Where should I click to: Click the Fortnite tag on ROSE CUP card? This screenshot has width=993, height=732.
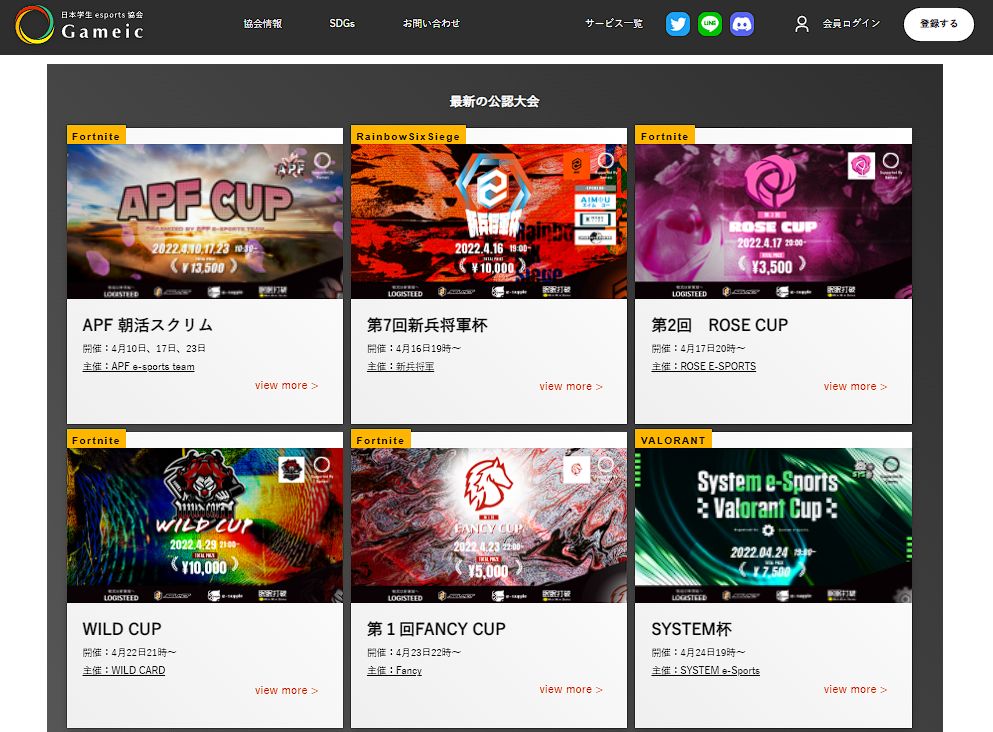(x=665, y=136)
